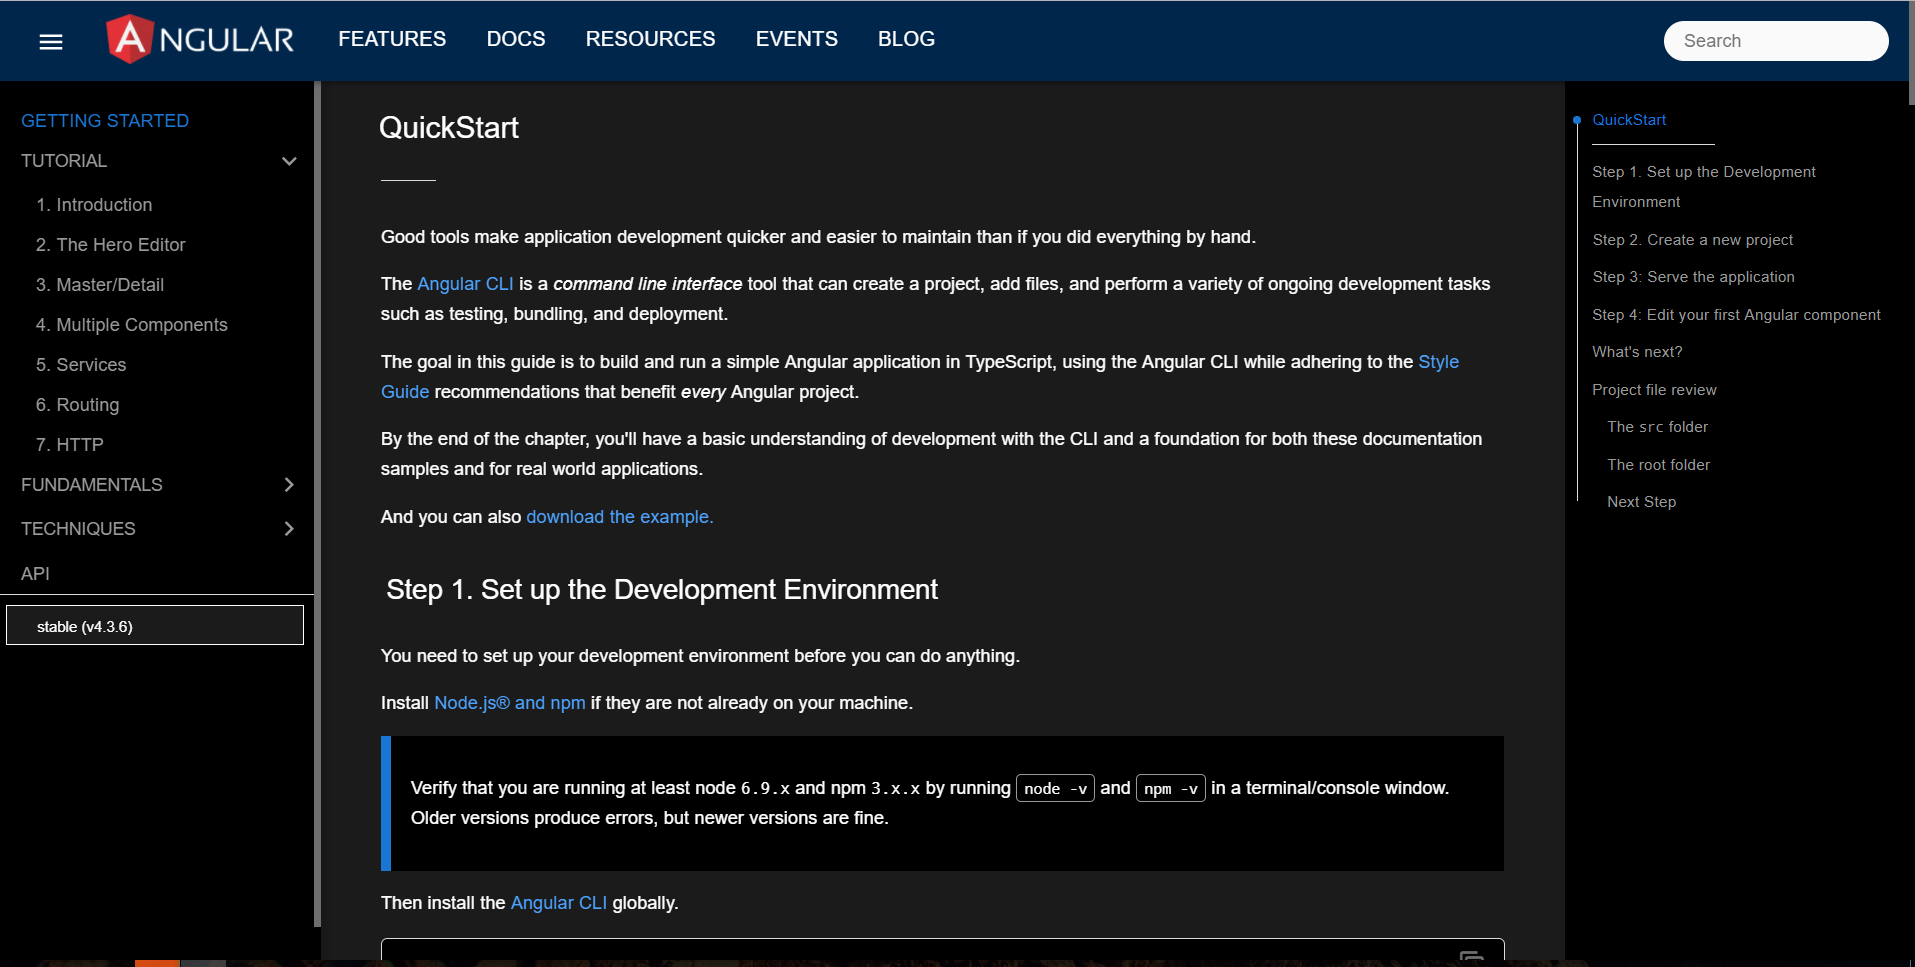
Task: Jump to Step 2 Create a new project
Action: pyautogui.click(x=1692, y=240)
